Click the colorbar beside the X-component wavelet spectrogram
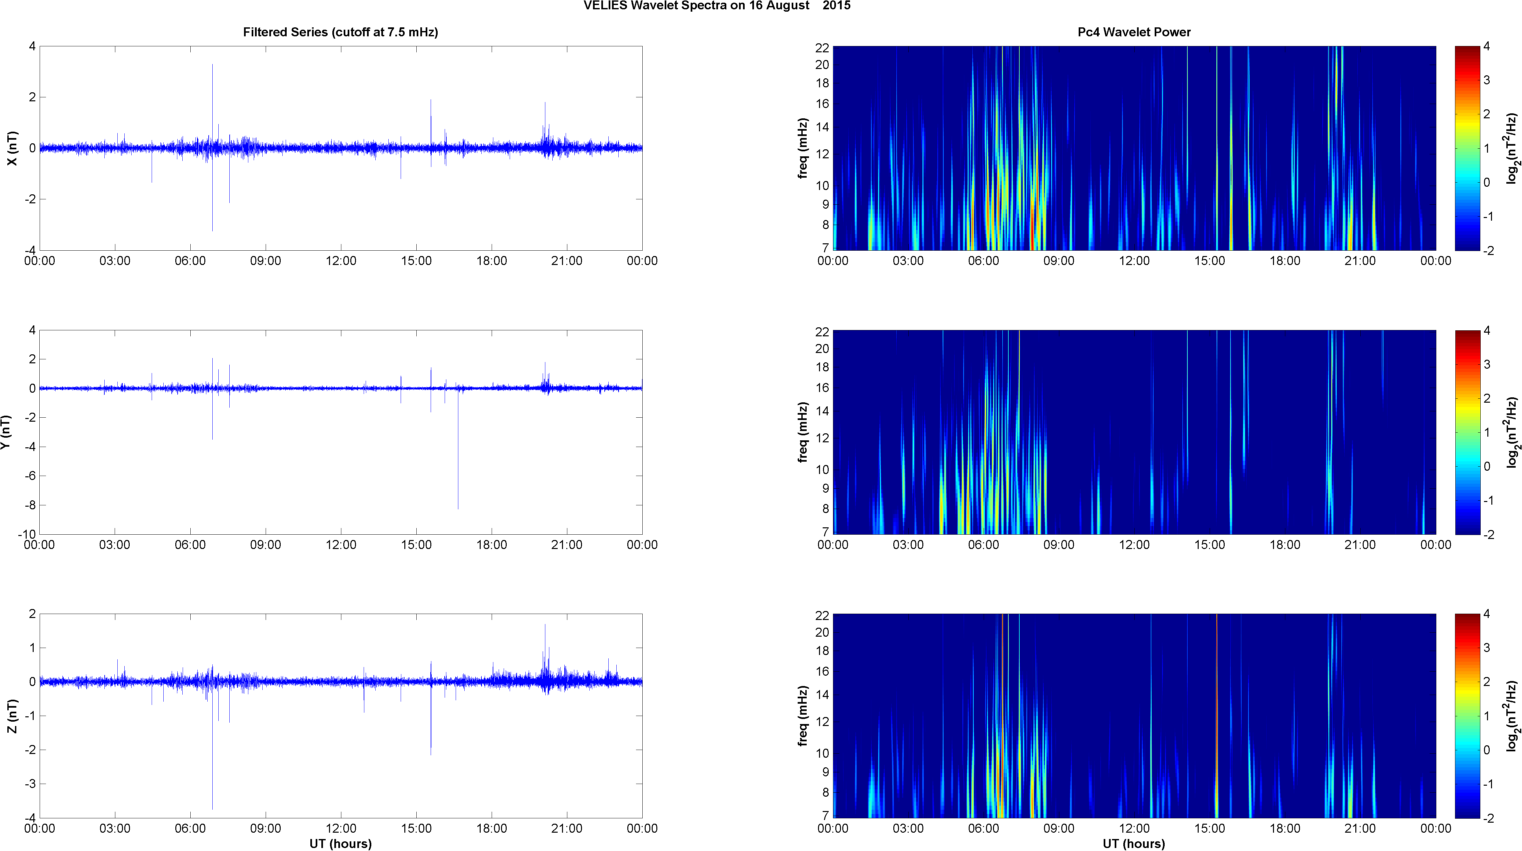Image resolution: width=1522 pixels, height=851 pixels. (x=1467, y=148)
